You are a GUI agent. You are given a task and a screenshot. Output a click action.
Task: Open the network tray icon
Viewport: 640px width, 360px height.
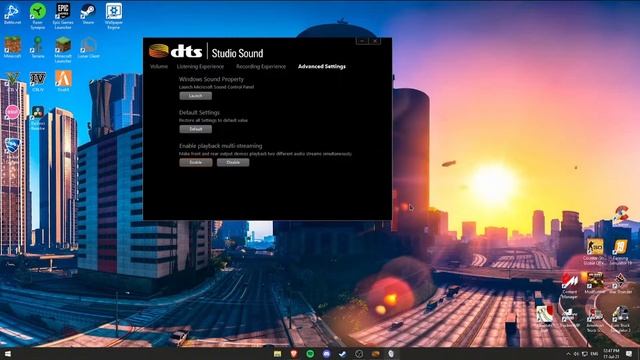click(x=584, y=354)
